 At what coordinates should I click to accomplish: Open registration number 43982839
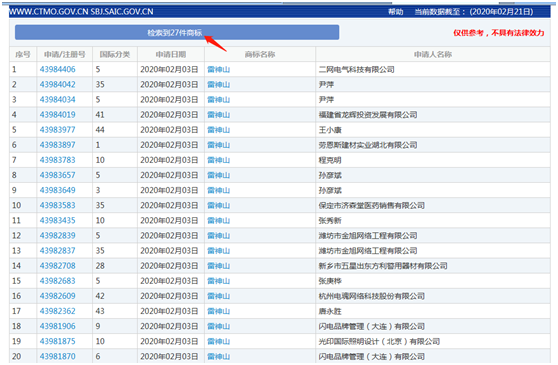(58, 236)
